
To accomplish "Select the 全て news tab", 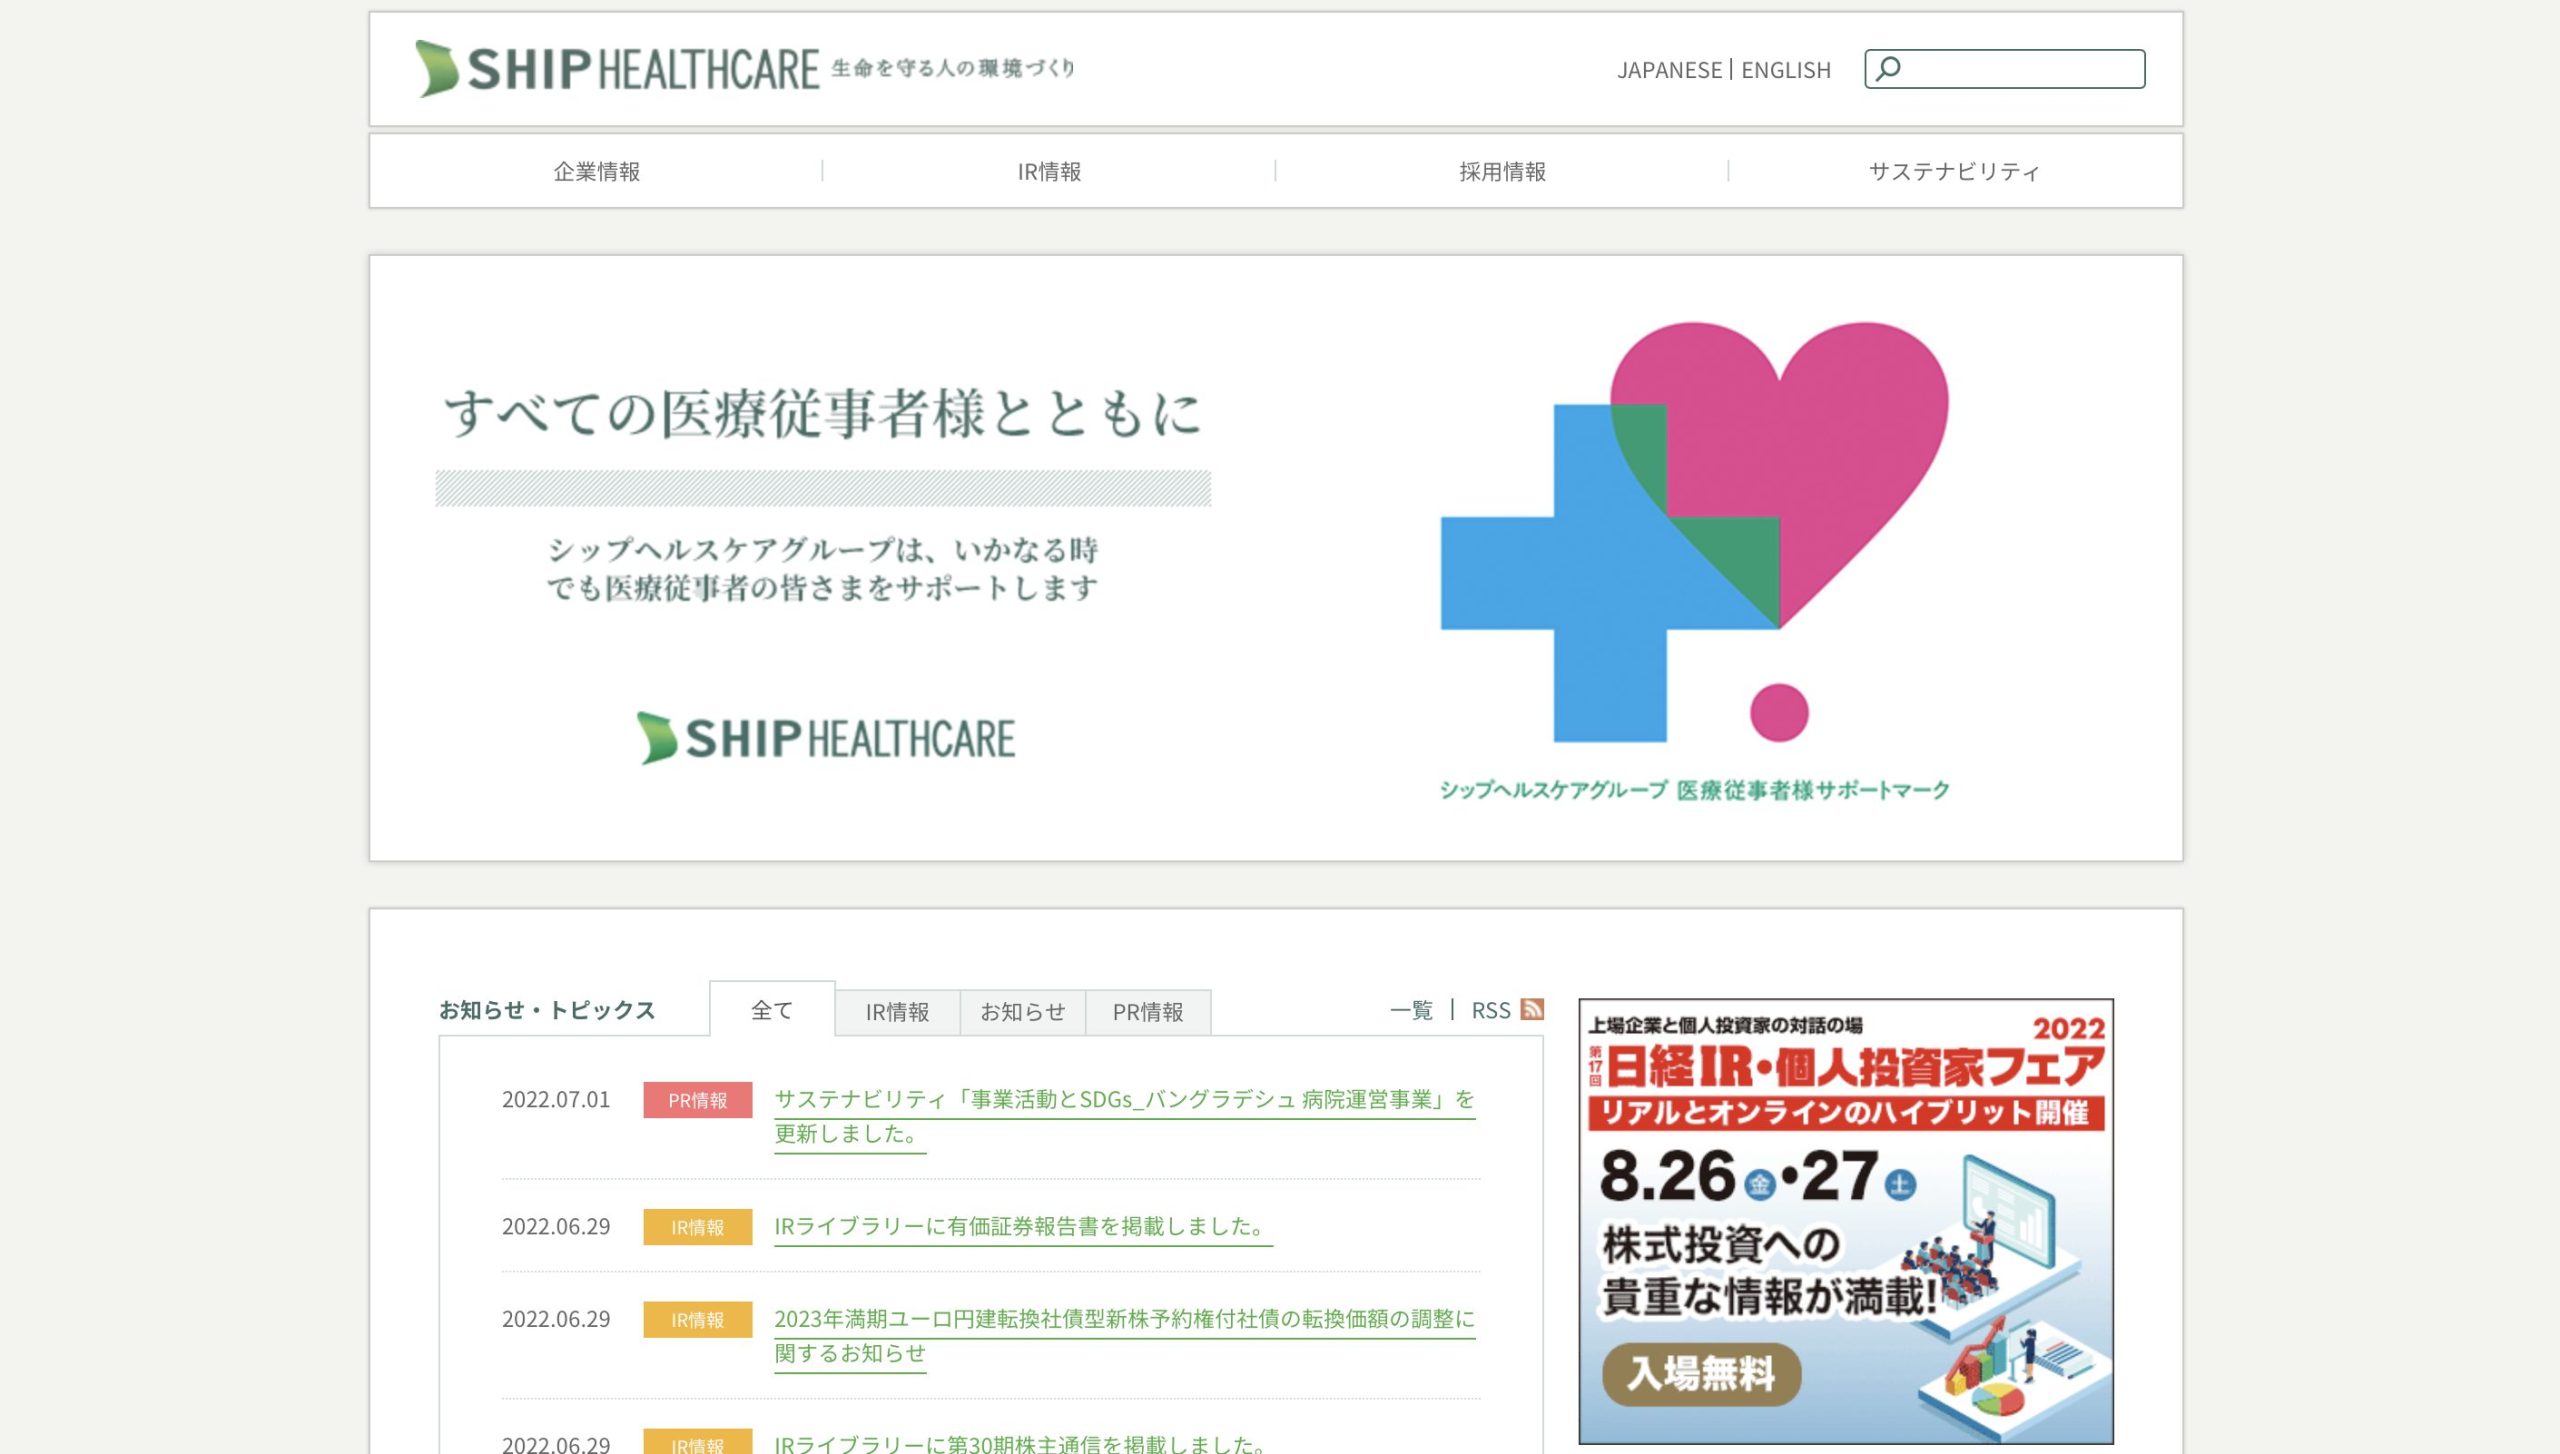I will 772,1010.
